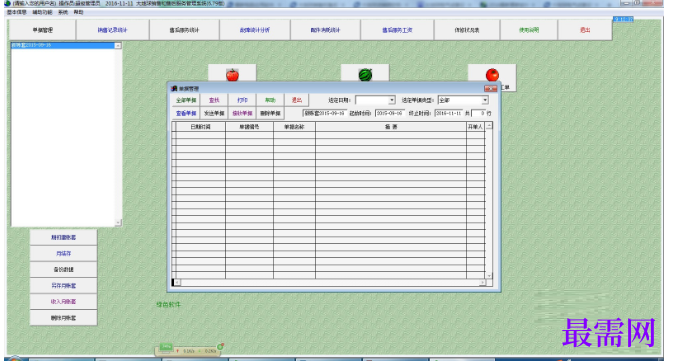
Task: Click 打印 button in the dialog
Action: coord(242,100)
